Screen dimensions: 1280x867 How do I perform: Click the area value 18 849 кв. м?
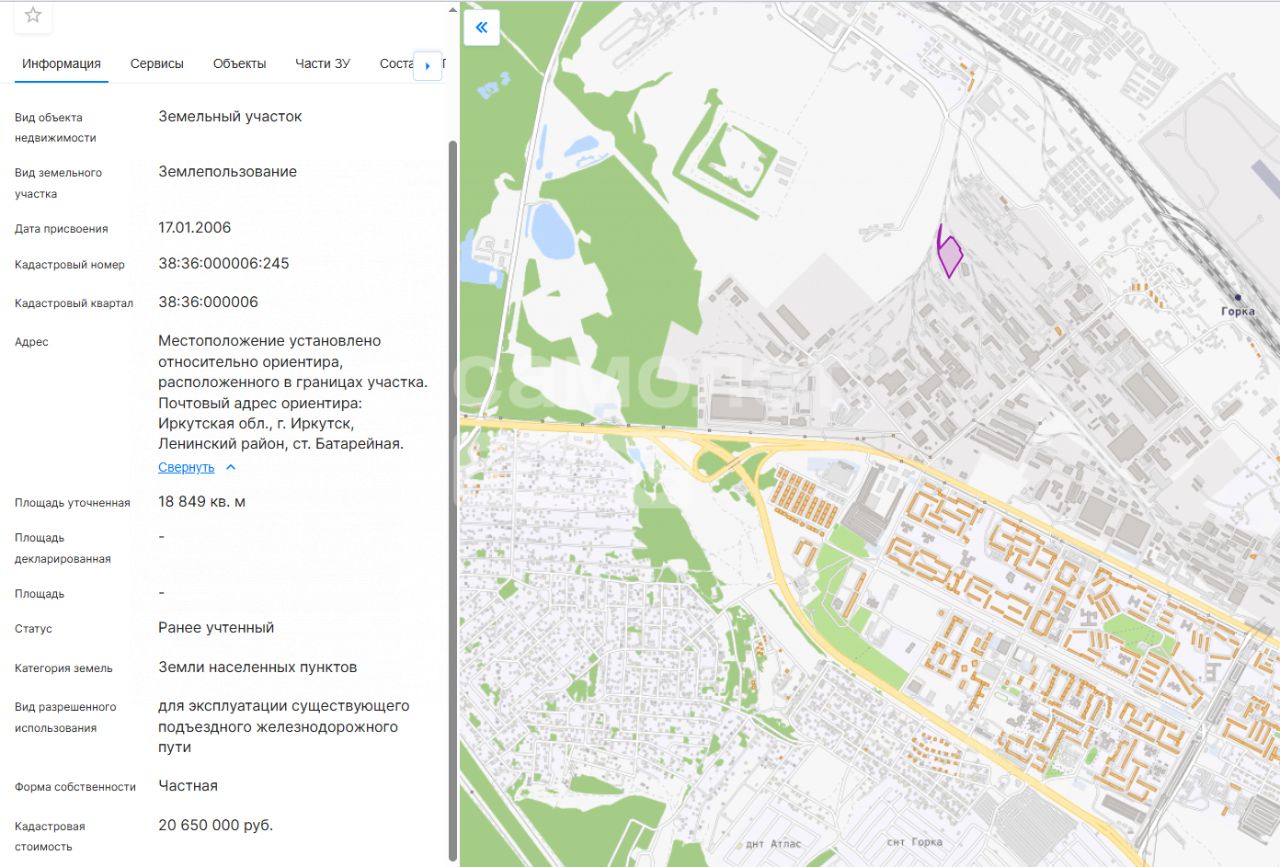click(202, 502)
